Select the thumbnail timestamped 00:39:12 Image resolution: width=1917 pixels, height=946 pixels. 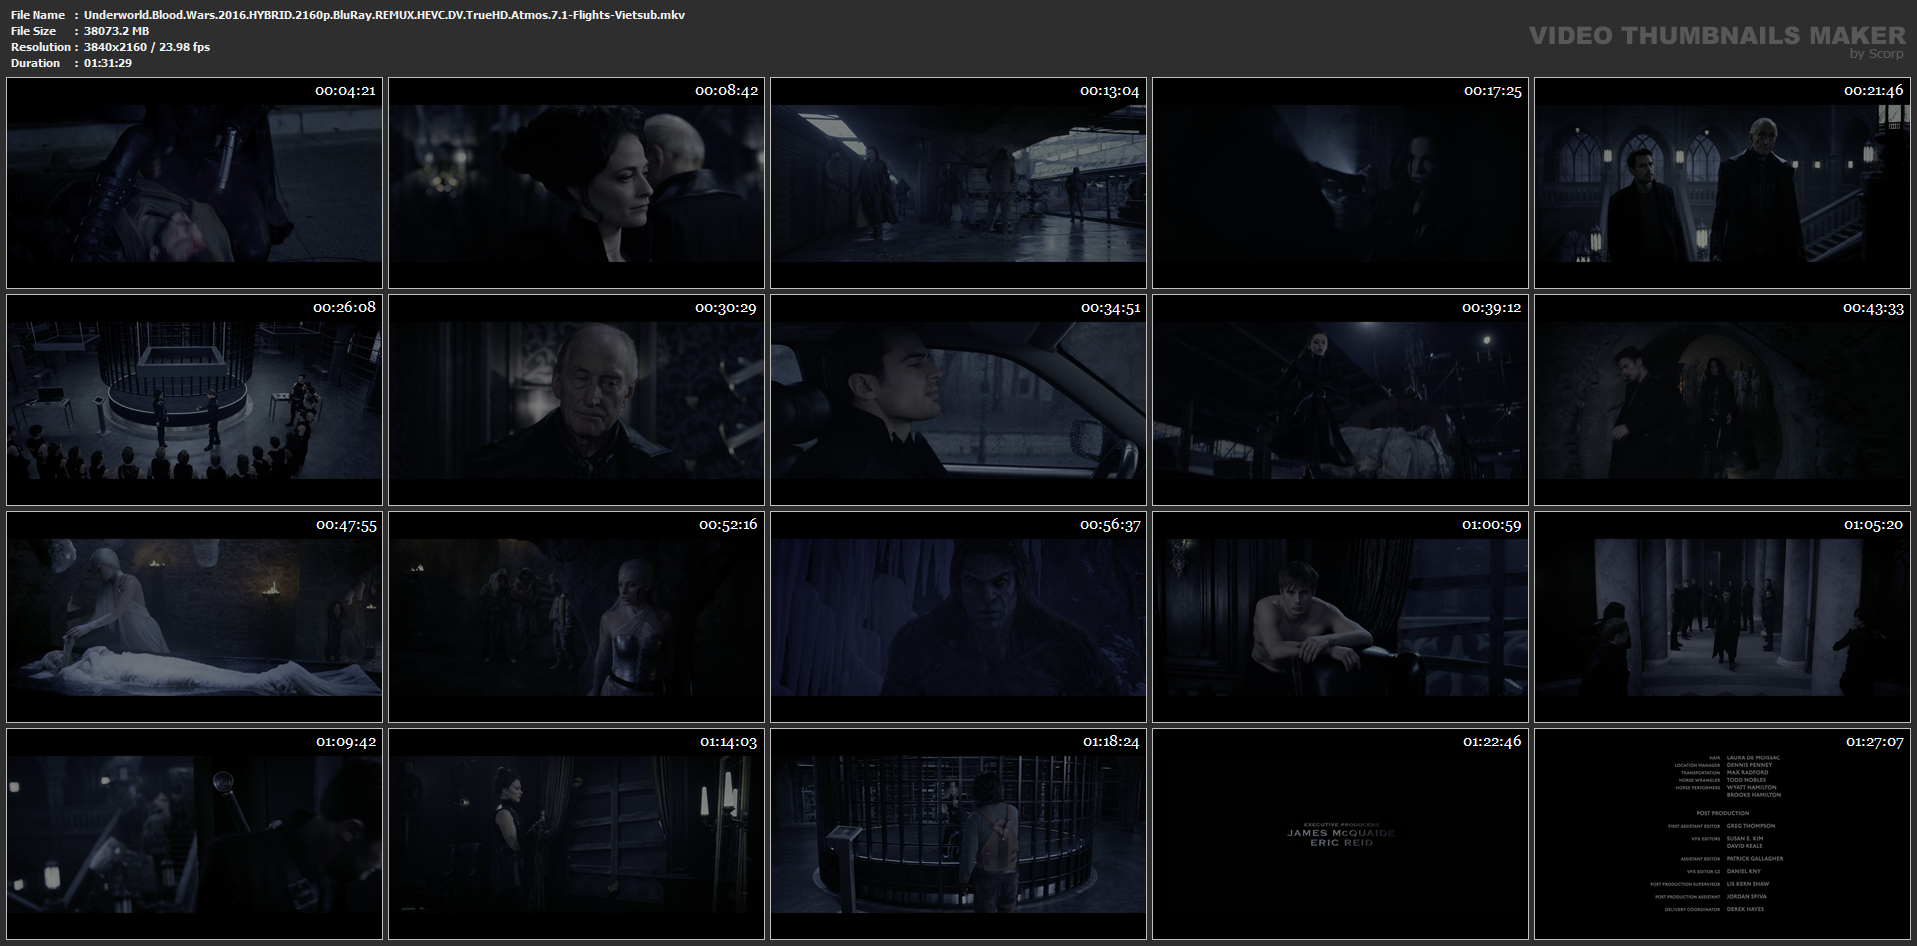pyautogui.click(x=1340, y=400)
